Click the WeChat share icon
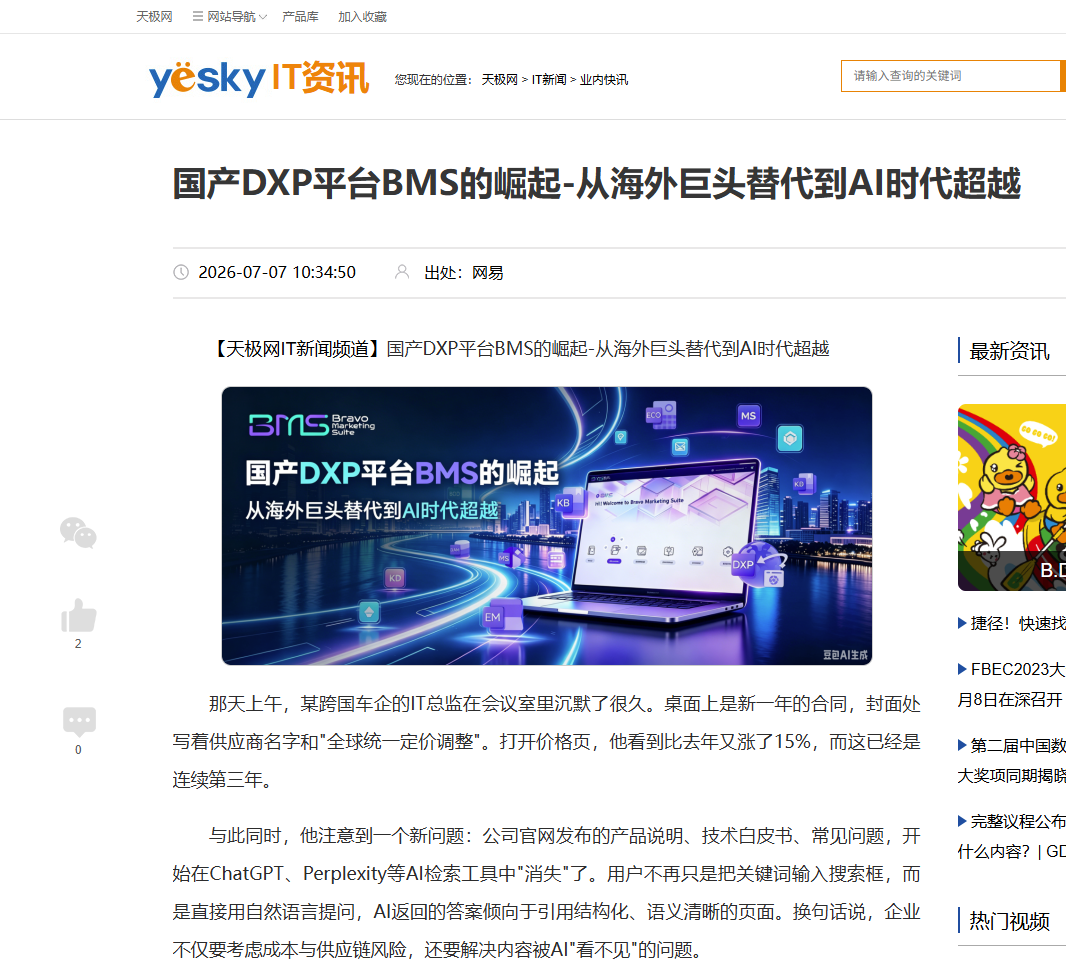 click(78, 532)
